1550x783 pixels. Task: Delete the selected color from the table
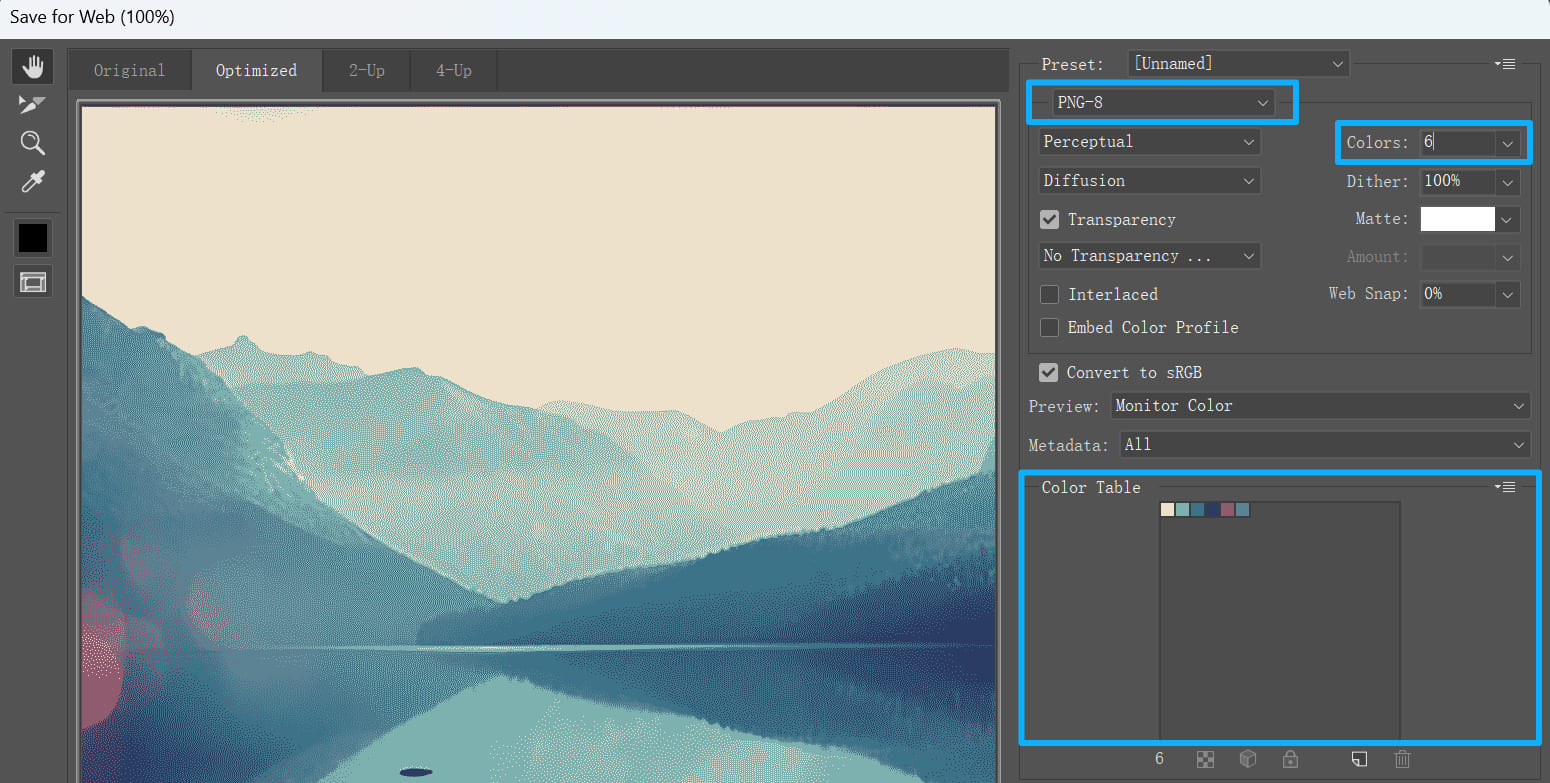(1402, 759)
